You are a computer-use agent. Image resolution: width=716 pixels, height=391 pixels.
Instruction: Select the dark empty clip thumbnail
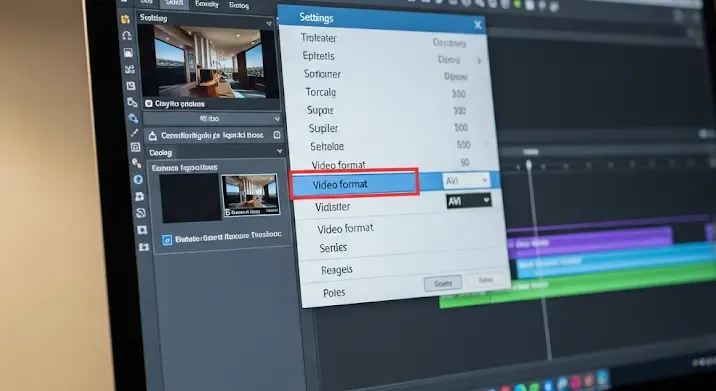click(190, 198)
